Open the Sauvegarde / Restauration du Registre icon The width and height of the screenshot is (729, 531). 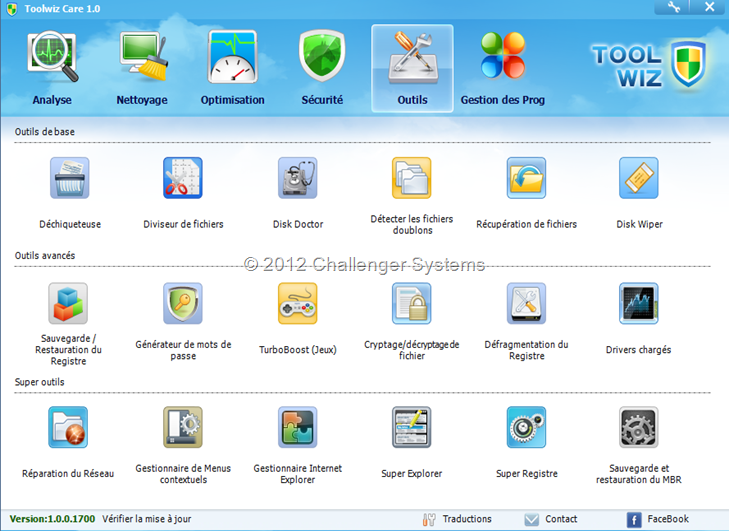point(68,303)
